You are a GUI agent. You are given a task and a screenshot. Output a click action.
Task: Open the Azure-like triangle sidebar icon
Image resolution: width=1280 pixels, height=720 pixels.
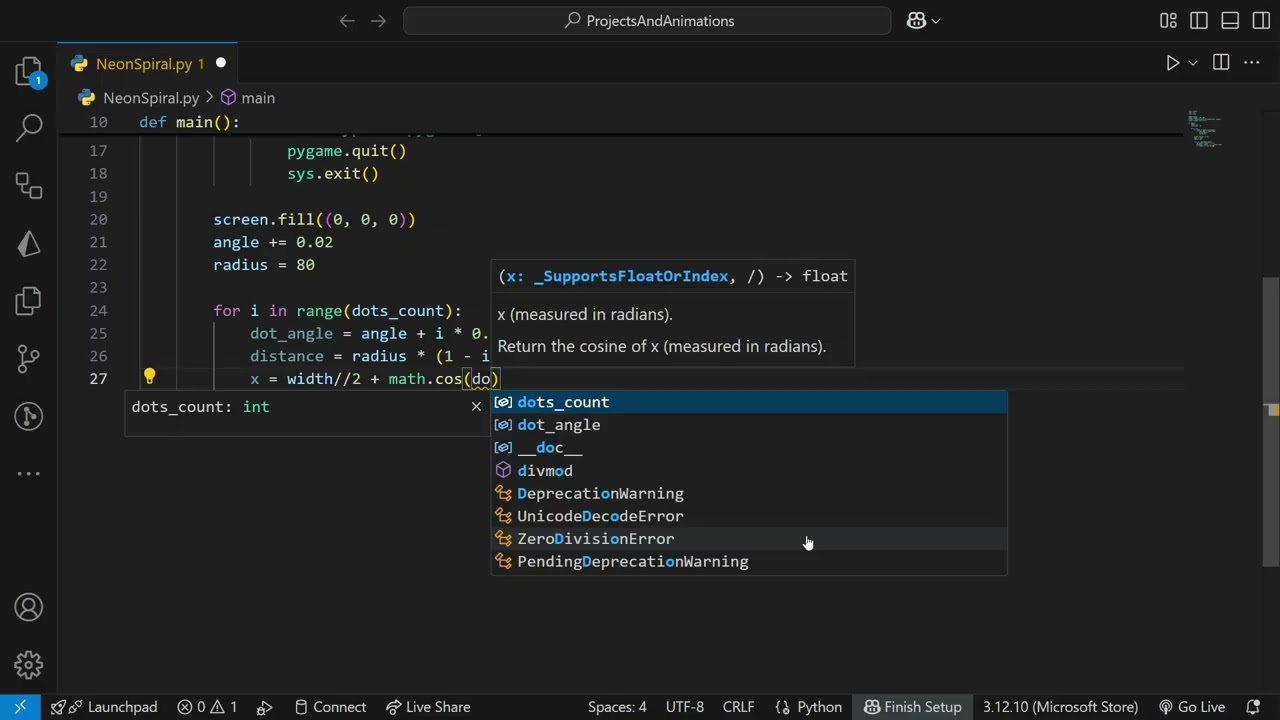click(29, 243)
